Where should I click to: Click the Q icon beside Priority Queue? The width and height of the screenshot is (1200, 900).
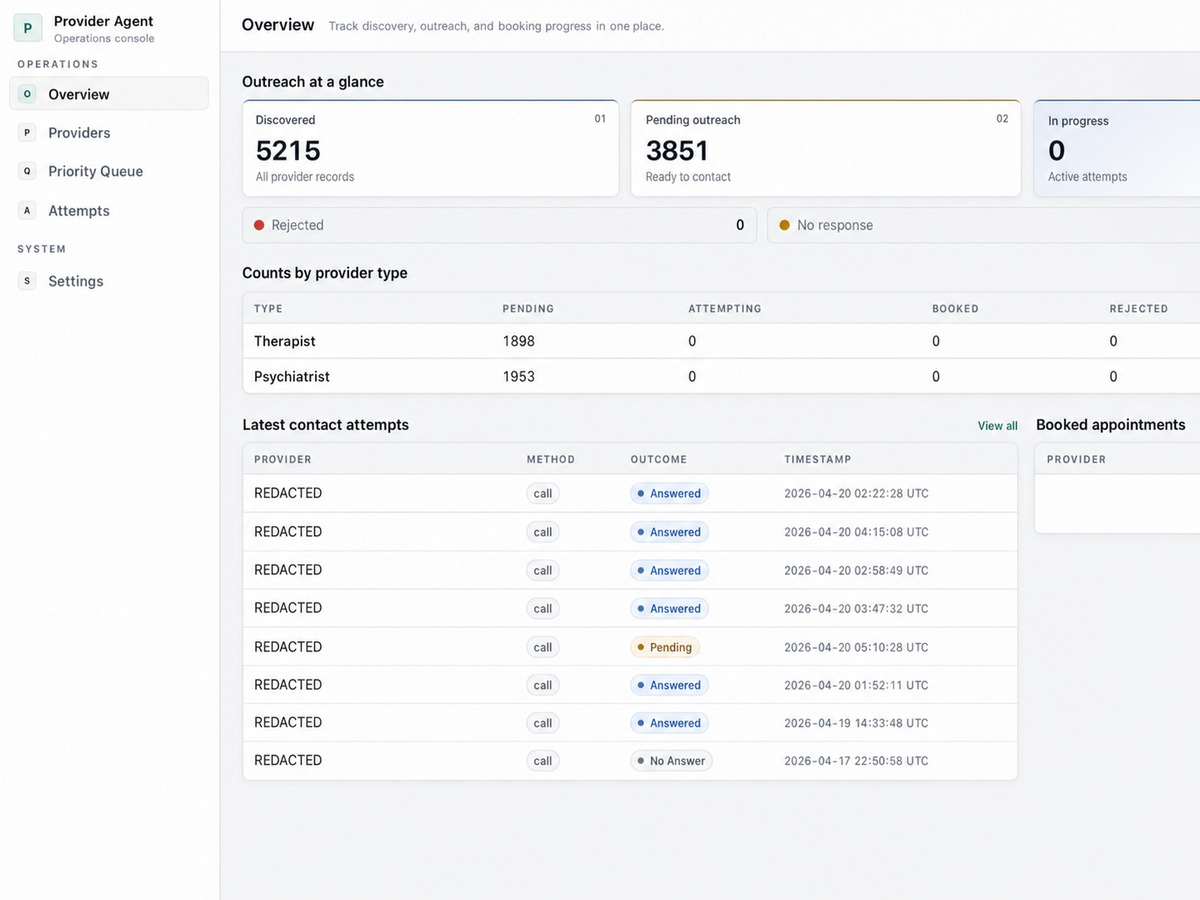(27, 171)
